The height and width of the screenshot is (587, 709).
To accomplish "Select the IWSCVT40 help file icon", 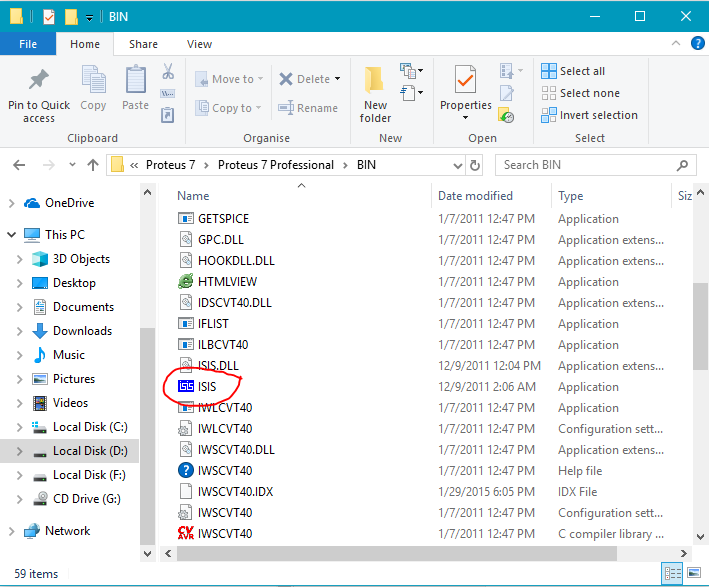I will [185, 470].
